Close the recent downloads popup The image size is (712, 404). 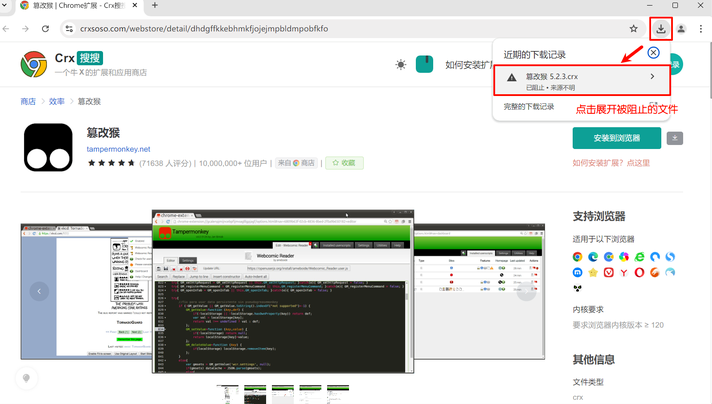(x=653, y=52)
